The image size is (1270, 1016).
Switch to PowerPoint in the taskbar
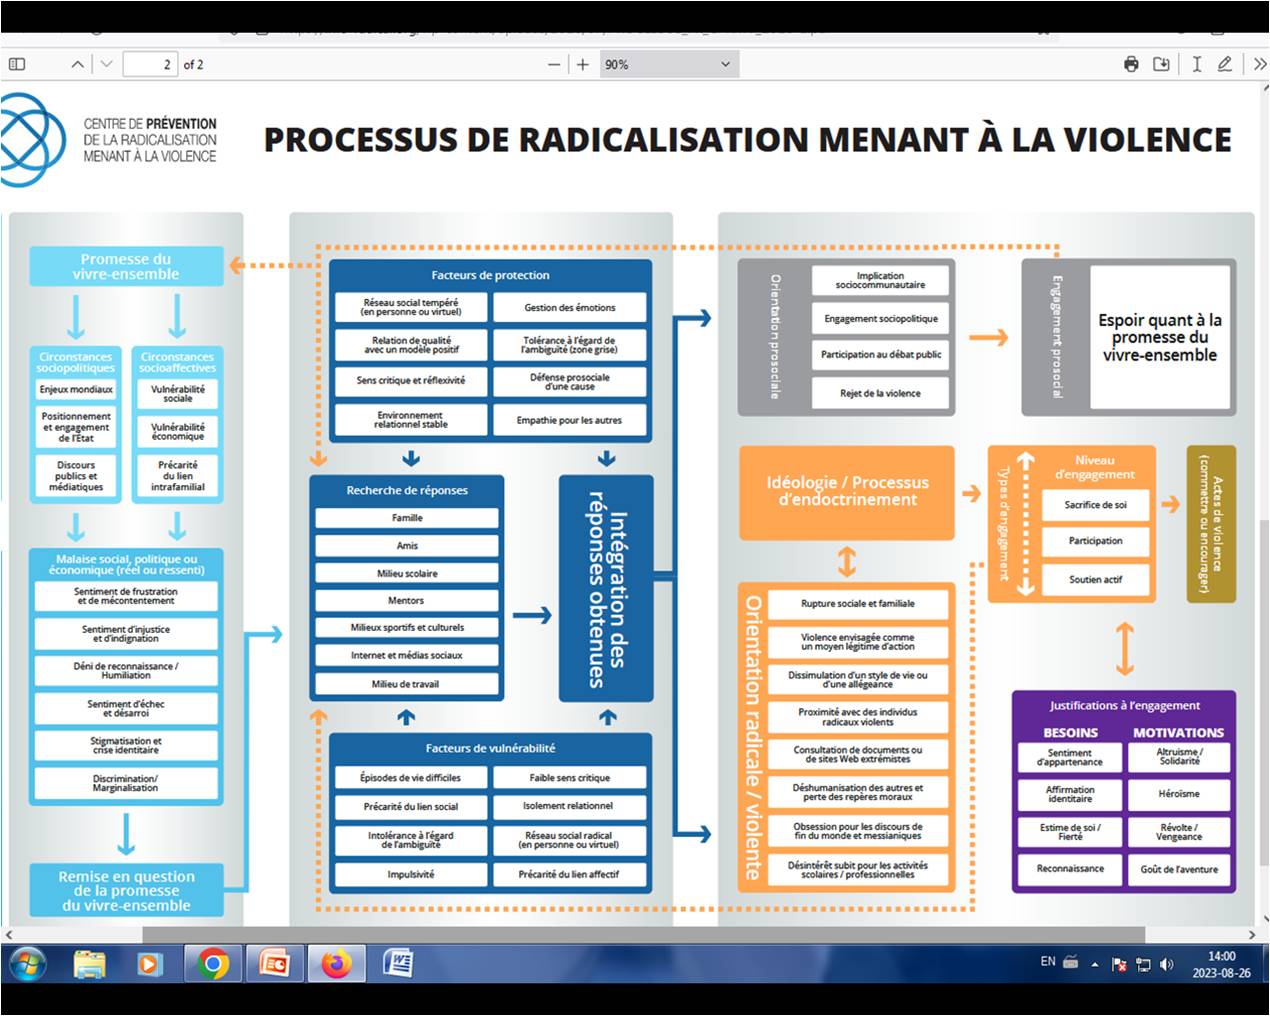(x=274, y=963)
